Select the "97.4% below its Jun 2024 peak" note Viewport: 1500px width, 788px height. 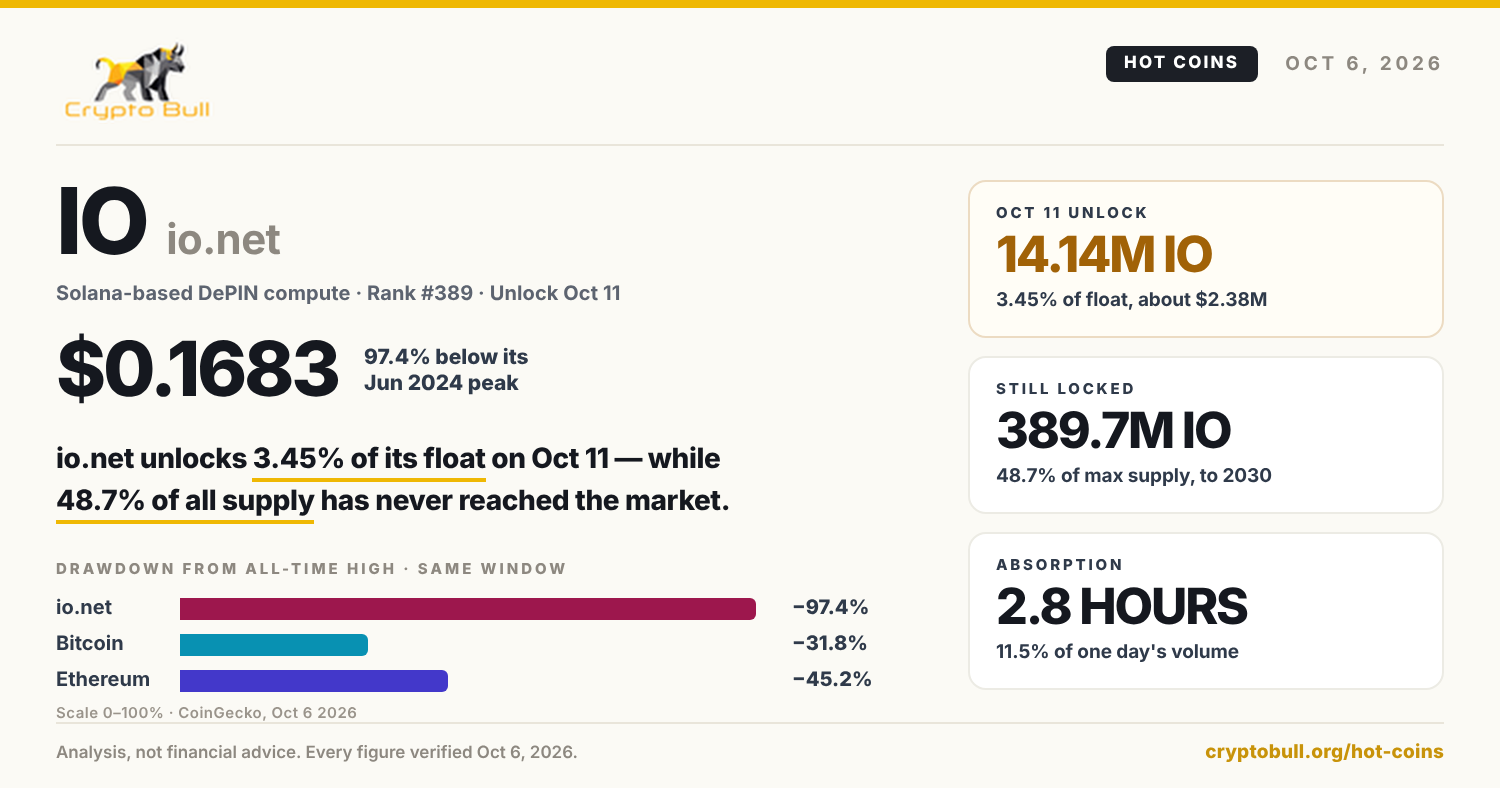(446, 369)
